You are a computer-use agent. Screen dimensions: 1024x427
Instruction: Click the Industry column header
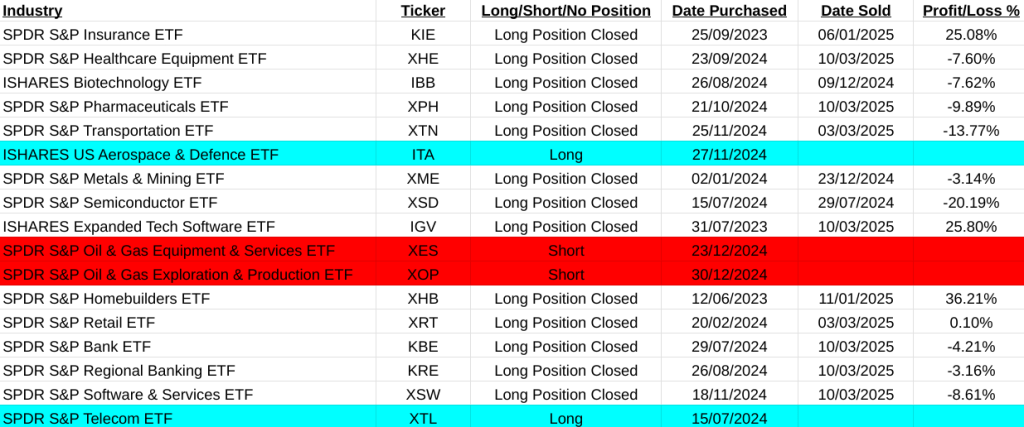33,11
